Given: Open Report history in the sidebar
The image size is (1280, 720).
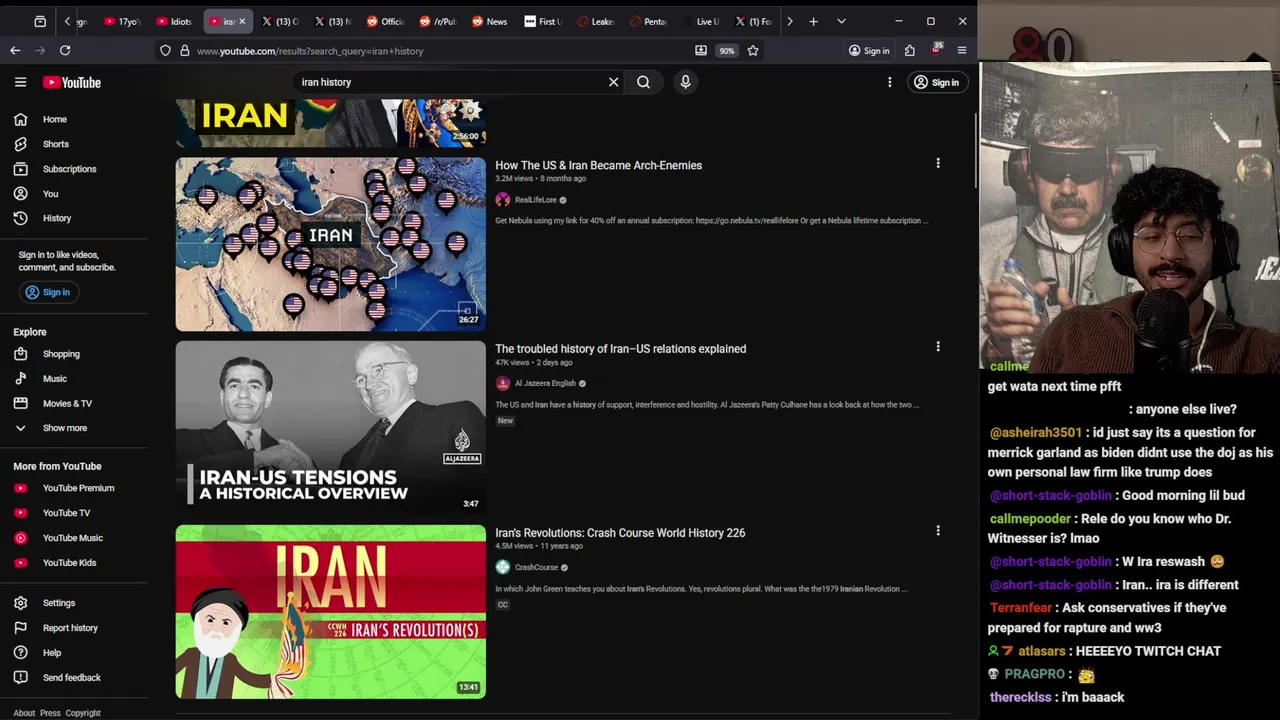Looking at the screenshot, I should (x=70, y=628).
